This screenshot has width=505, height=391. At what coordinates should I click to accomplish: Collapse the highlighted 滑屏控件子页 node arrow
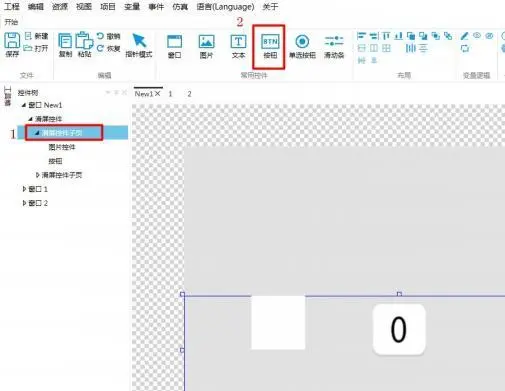tap(37, 133)
